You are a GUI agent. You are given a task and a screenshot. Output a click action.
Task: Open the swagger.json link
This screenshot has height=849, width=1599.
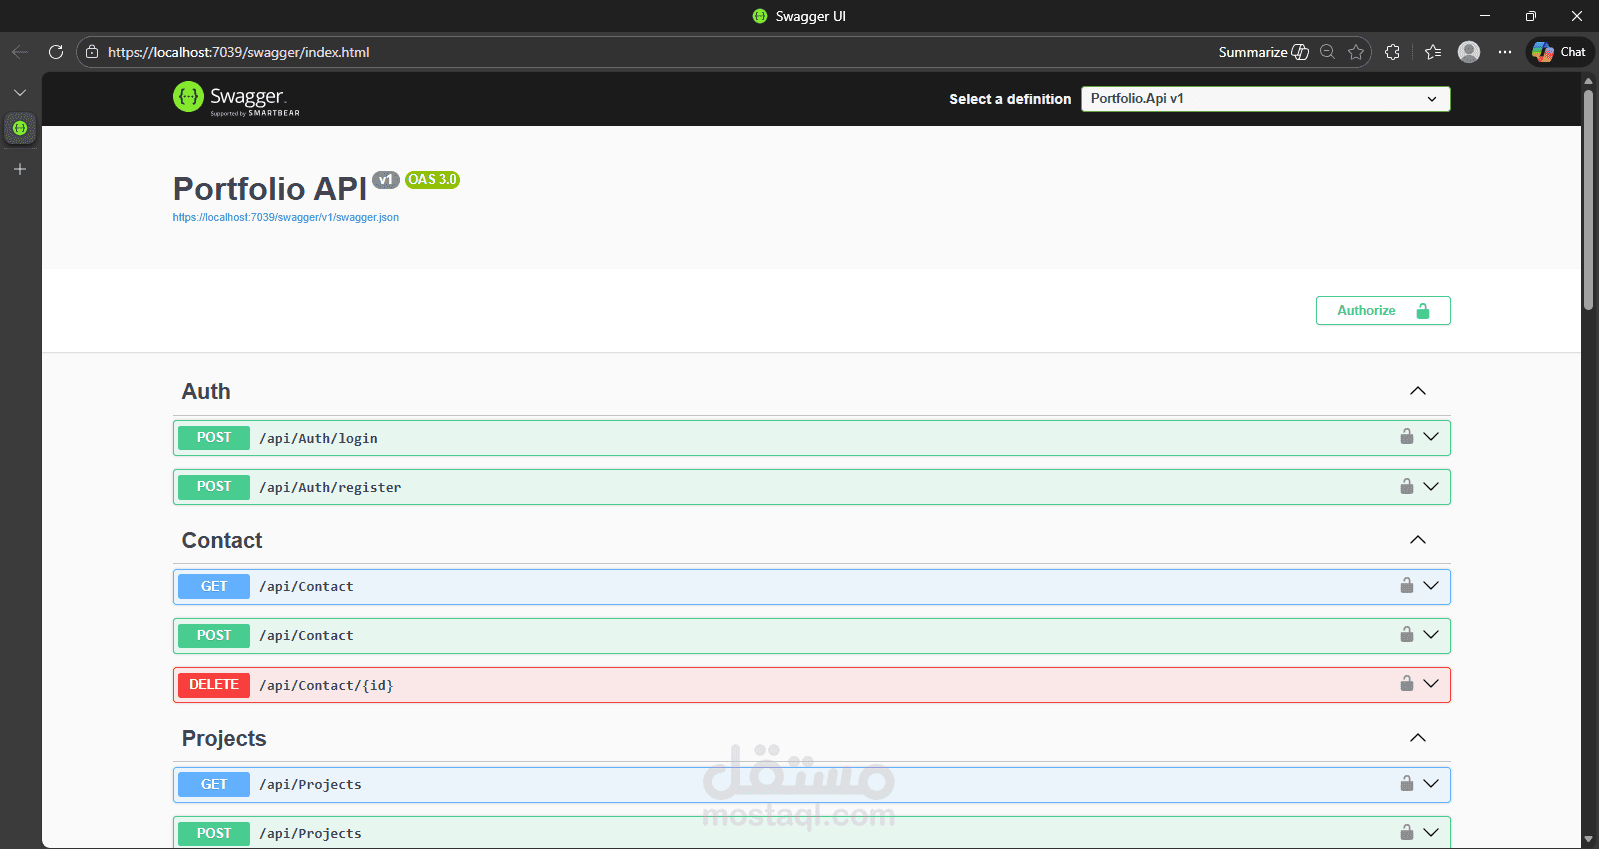[x=286, y=217]
